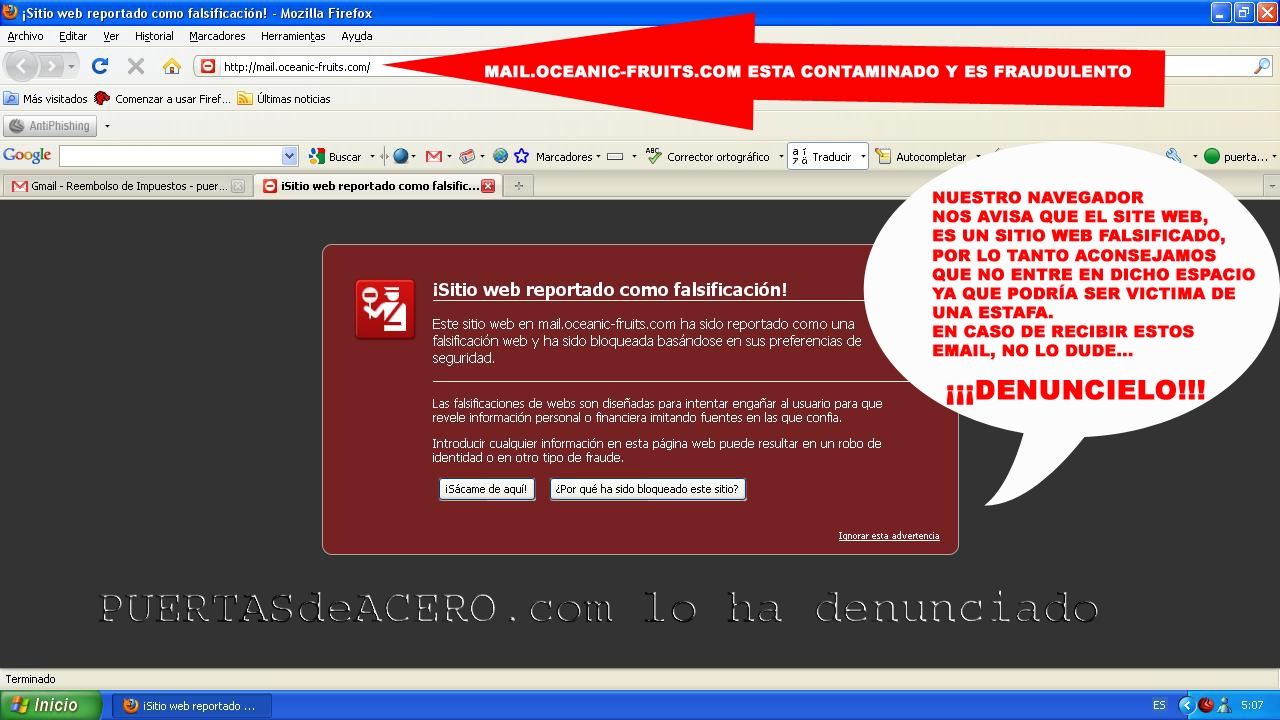Expand the Gmail icon dropdown arrow

click(x=450, y=157)
